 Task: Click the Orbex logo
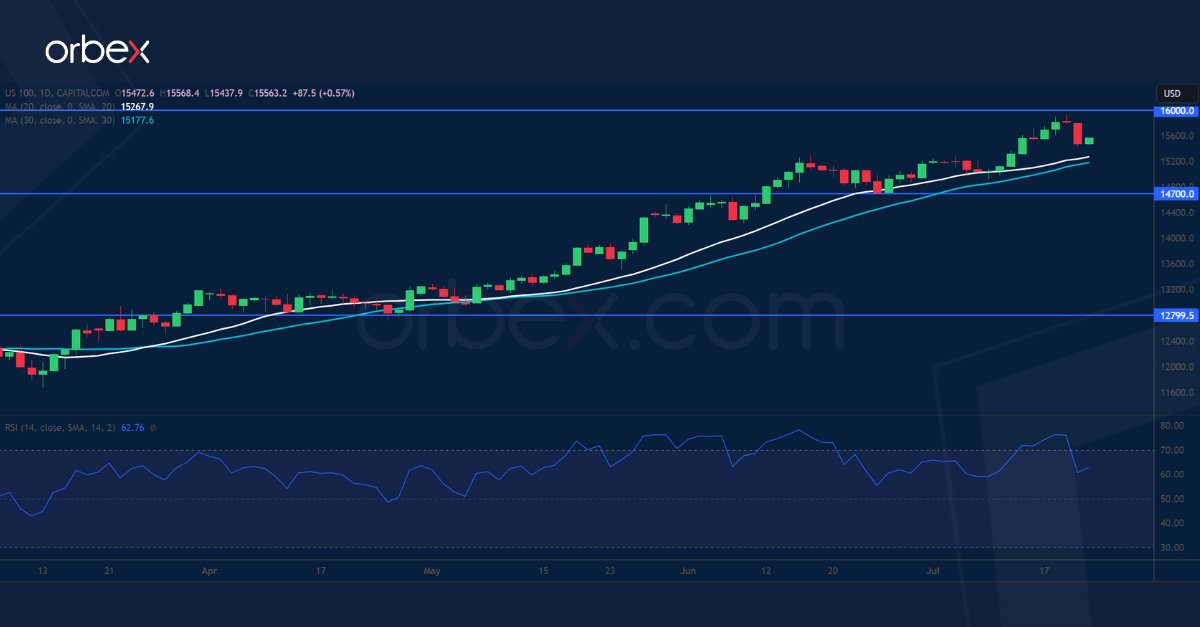[x=96, y=51]
